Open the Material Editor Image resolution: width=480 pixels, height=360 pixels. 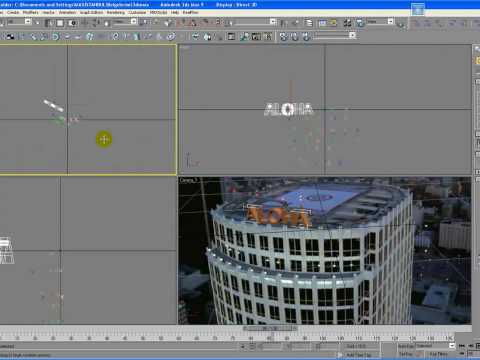coord(347,23)
